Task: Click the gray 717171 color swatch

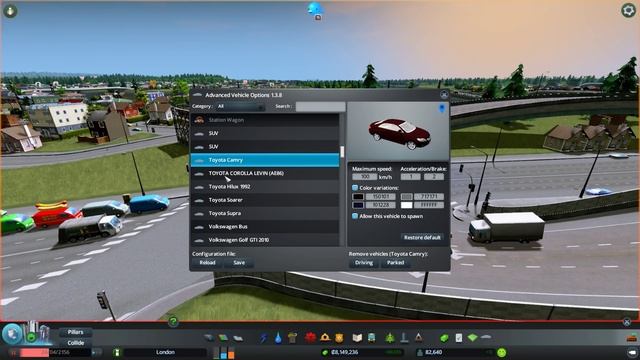Action: 407,197
